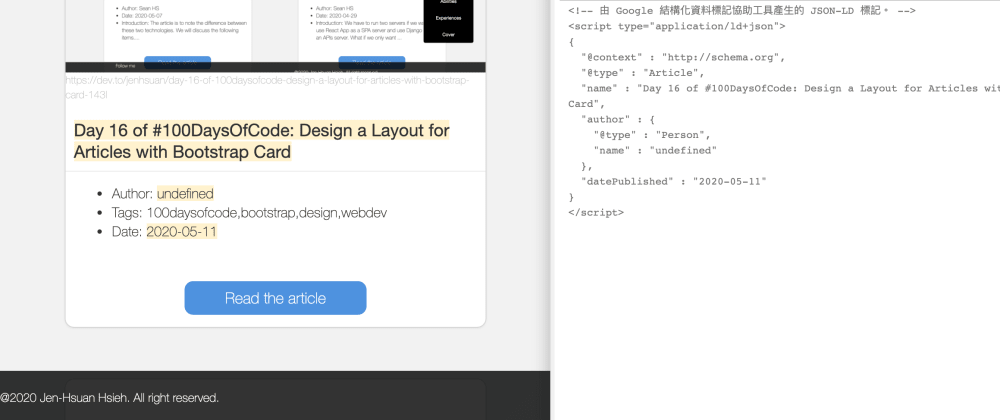The height and width of the screenshot is (420, 1000).
Task: Click the JSON-LD comment line with Google
Action: click(742, 11)
